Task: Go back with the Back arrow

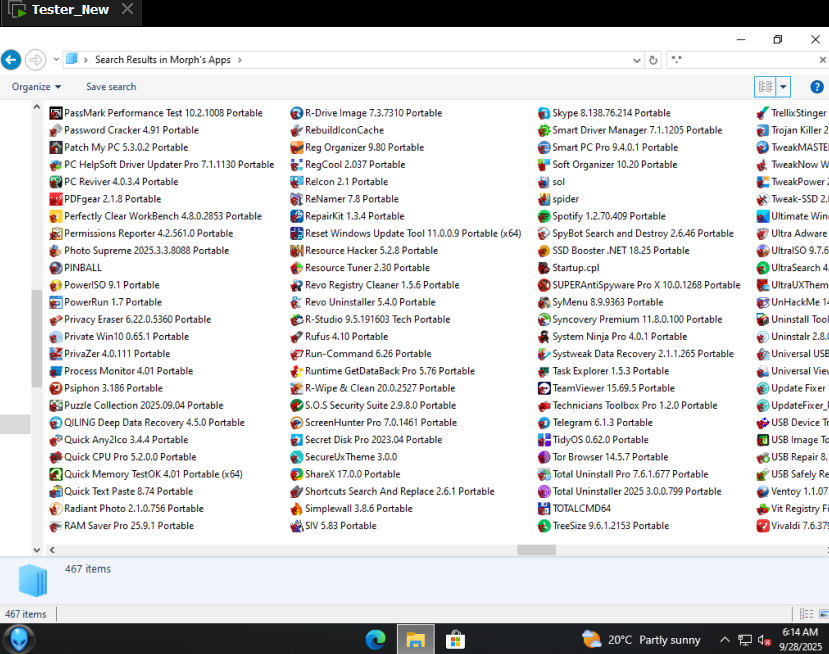Action: coord(11,60)
